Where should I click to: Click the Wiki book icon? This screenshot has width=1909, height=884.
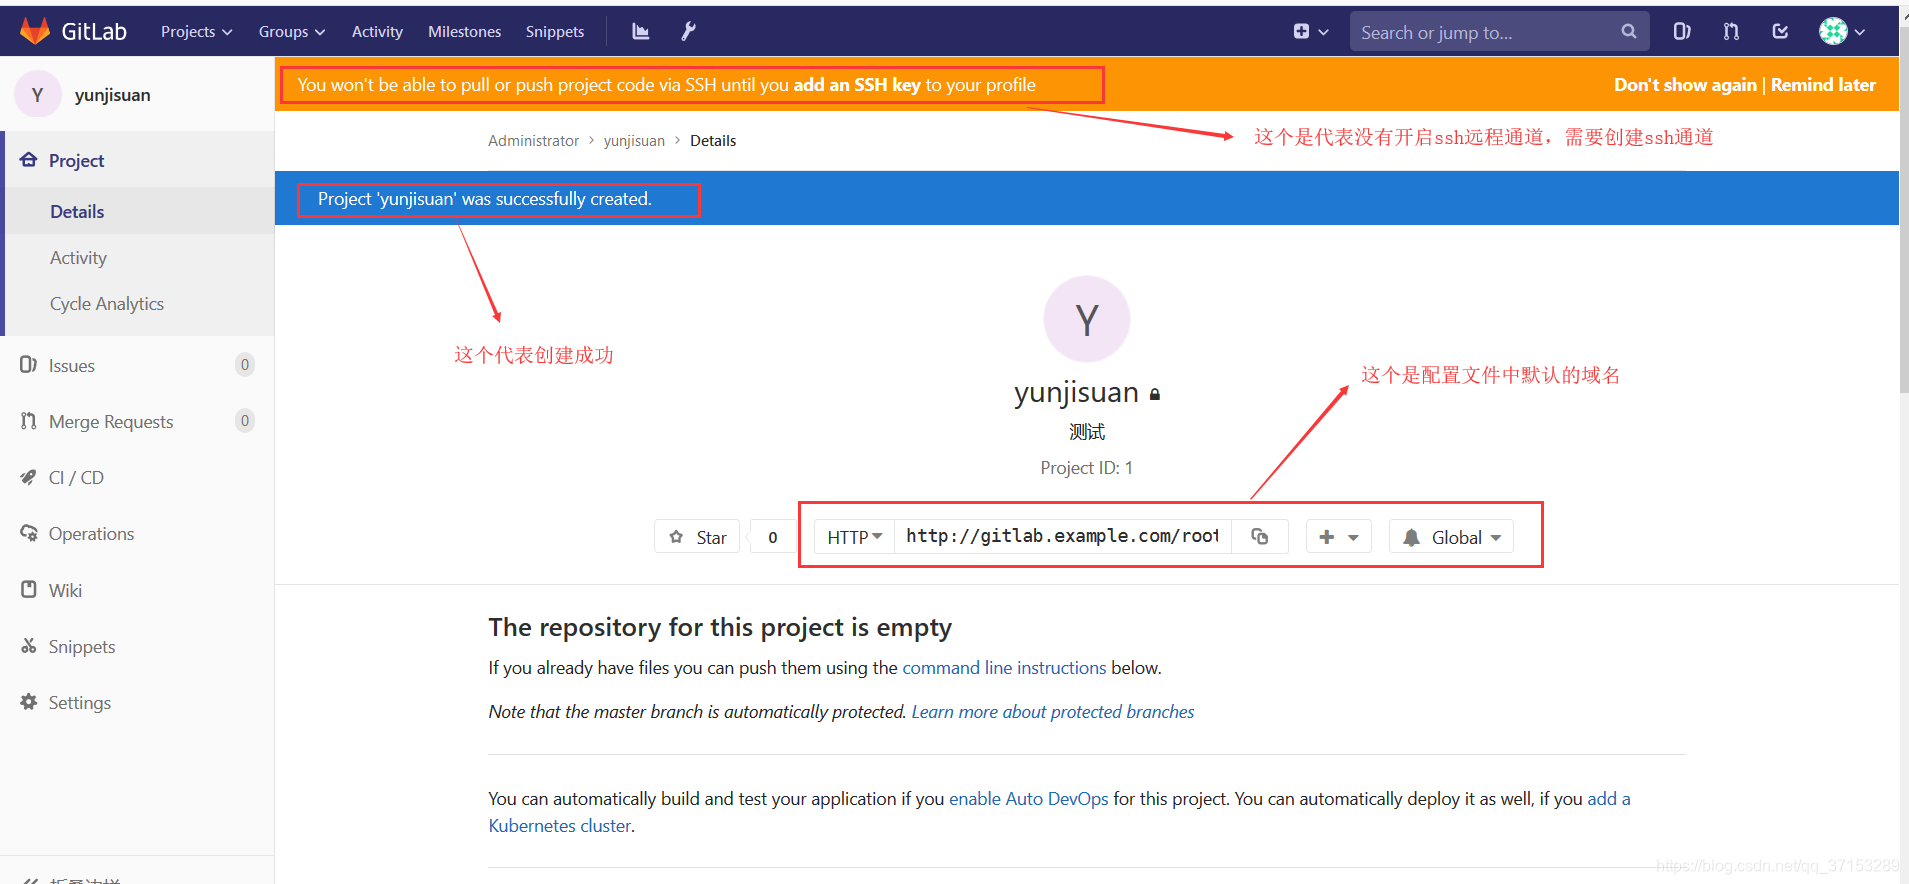point(29,589)
